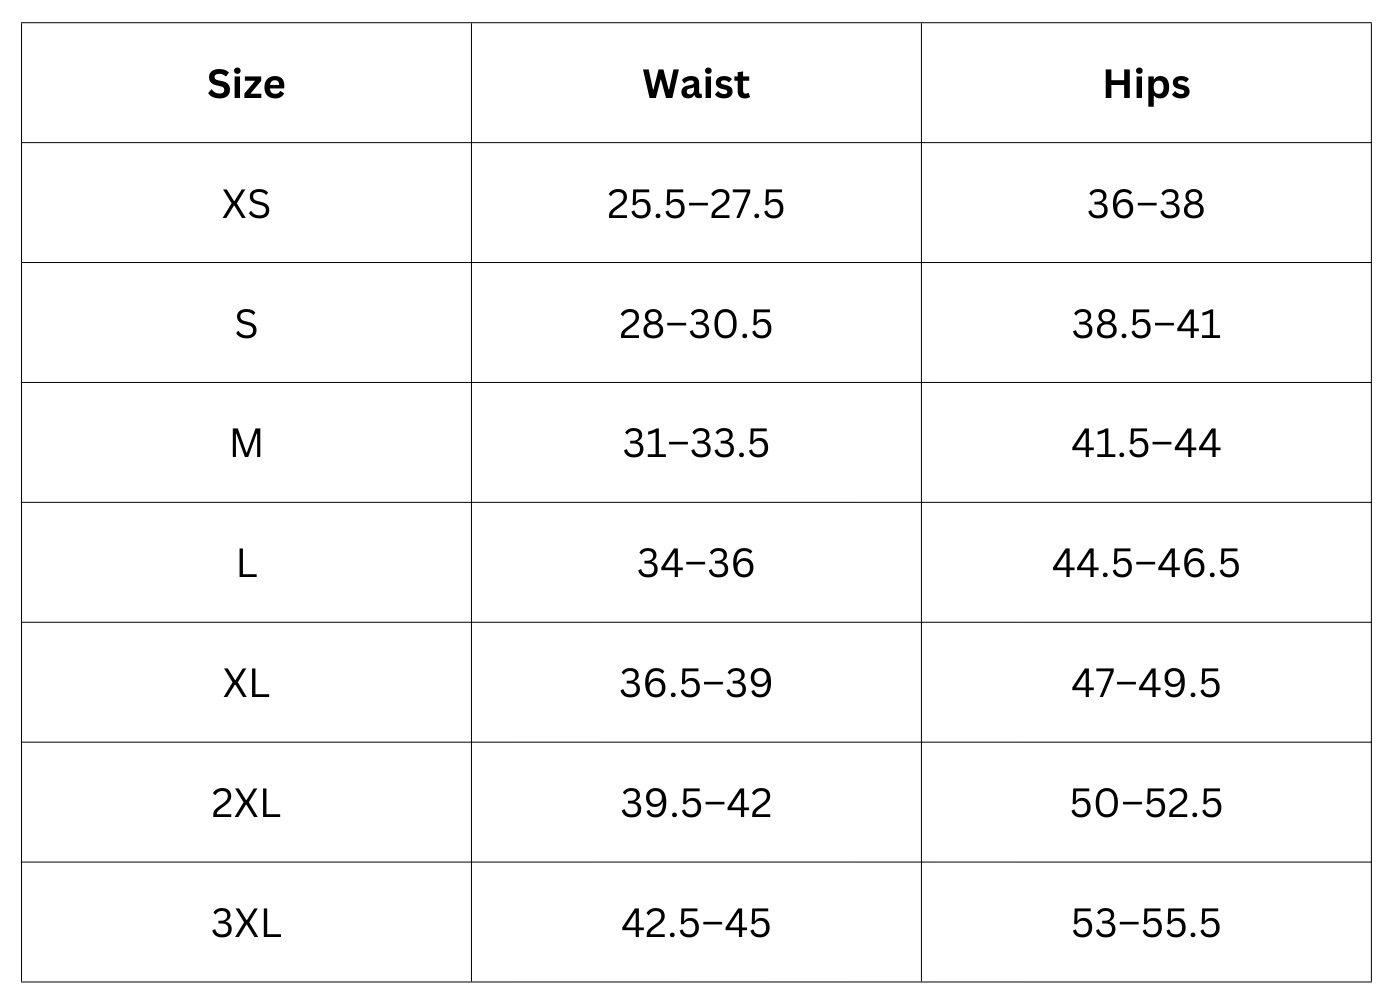Click waist value 36.5–39
1400x1000 pixels.
tap(696, 683)
